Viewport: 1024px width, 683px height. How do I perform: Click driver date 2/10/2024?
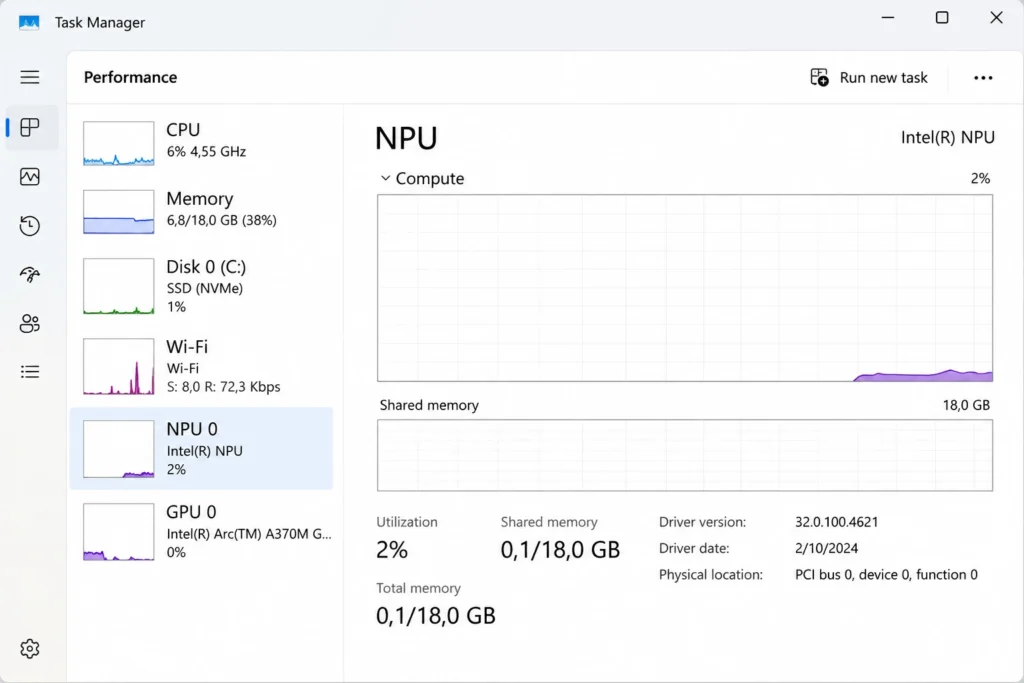[826, 548]
